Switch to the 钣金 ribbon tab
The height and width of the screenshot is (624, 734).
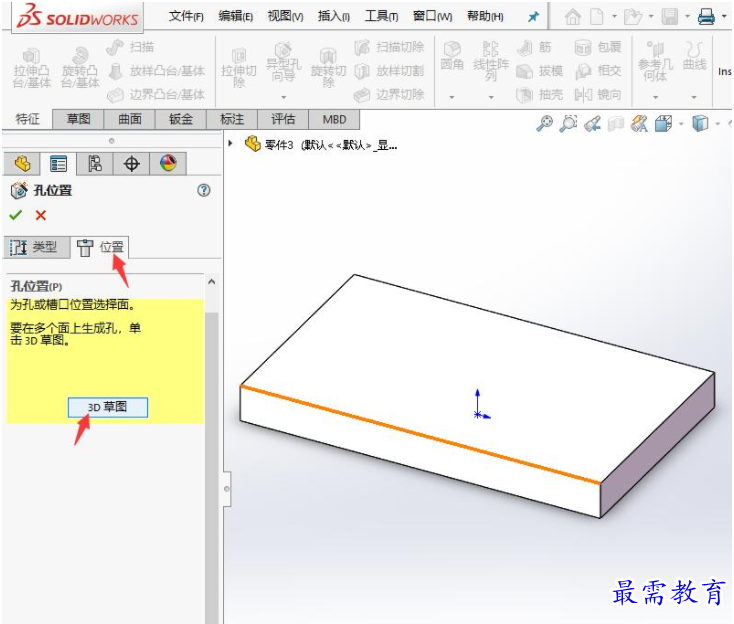tap(181, 119)
